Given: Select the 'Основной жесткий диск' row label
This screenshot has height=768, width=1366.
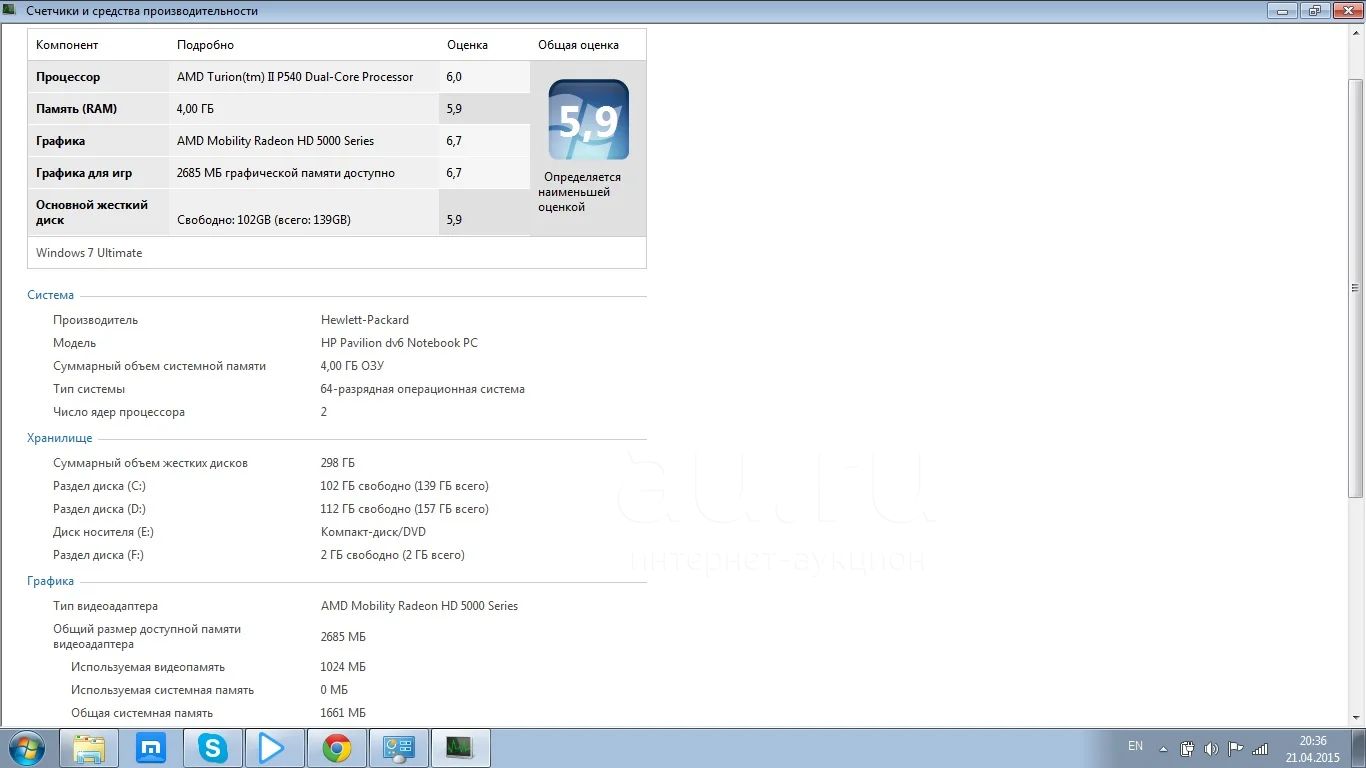Looking at the screenshot, I should coord(92,212).
